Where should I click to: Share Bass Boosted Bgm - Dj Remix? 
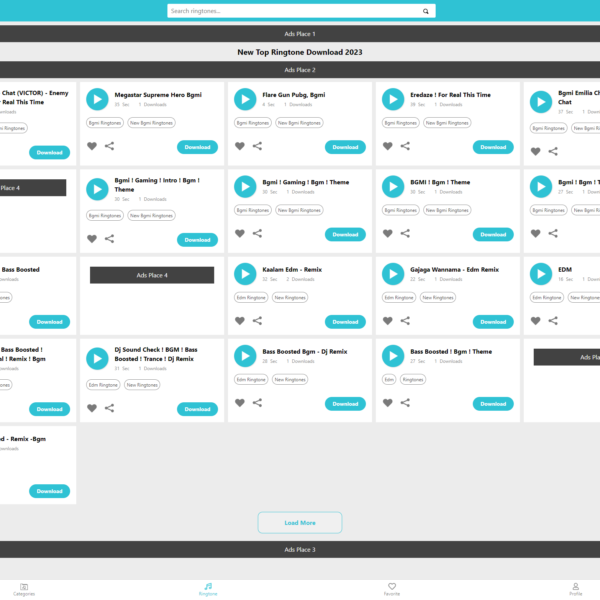pos(257,403)
